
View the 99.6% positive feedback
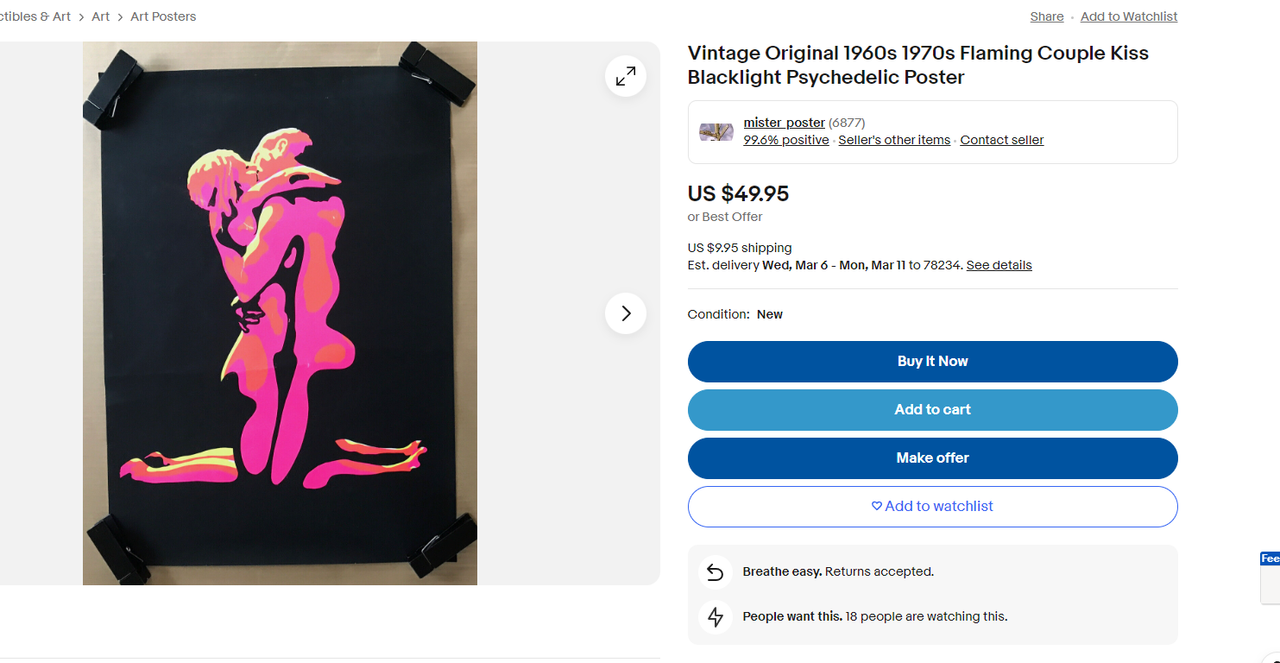[786, 140]
